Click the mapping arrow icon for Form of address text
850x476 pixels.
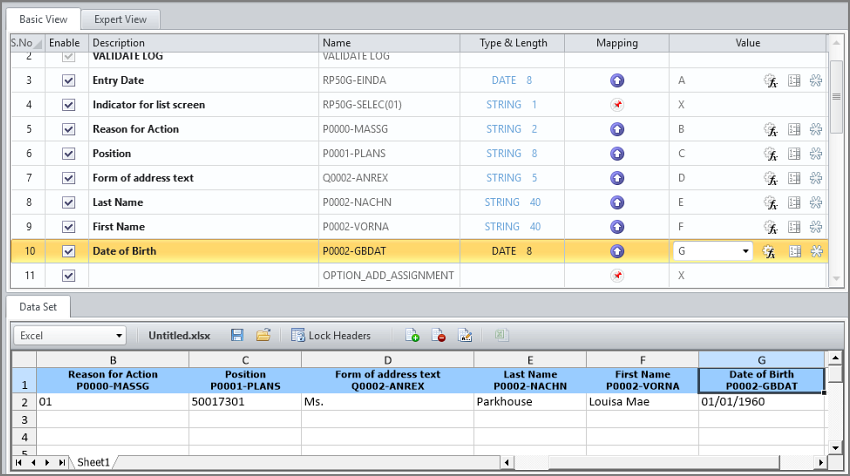pos(617,178)
